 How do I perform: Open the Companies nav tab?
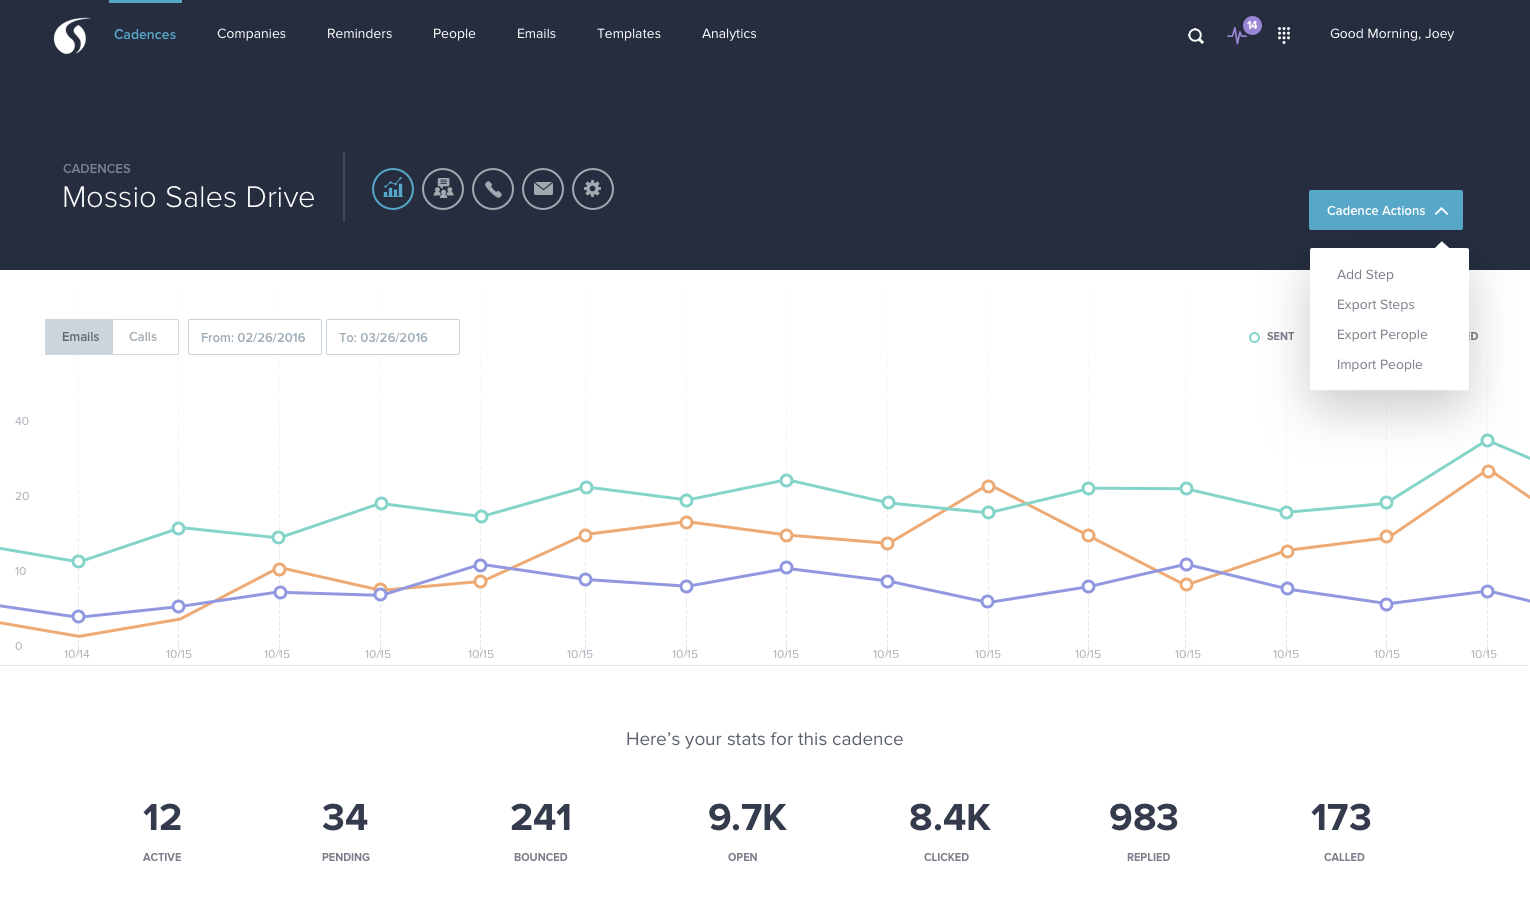click(251, 34)
